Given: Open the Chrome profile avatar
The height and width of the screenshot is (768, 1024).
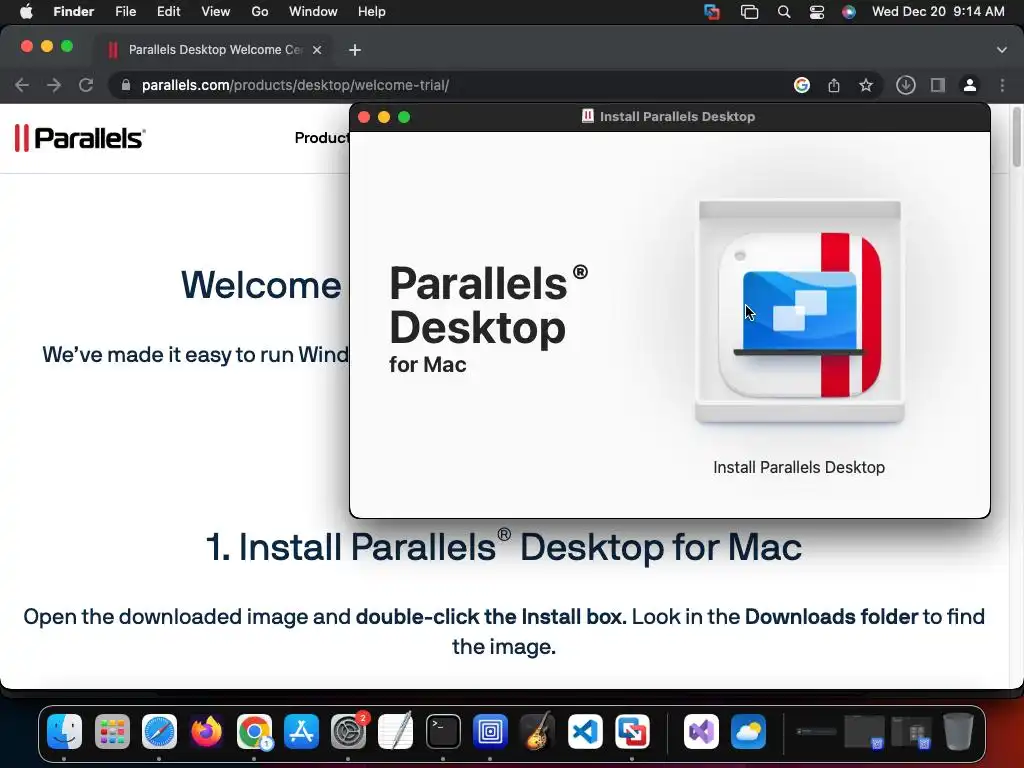Looking at the screenshot, I should pos(970,85).
